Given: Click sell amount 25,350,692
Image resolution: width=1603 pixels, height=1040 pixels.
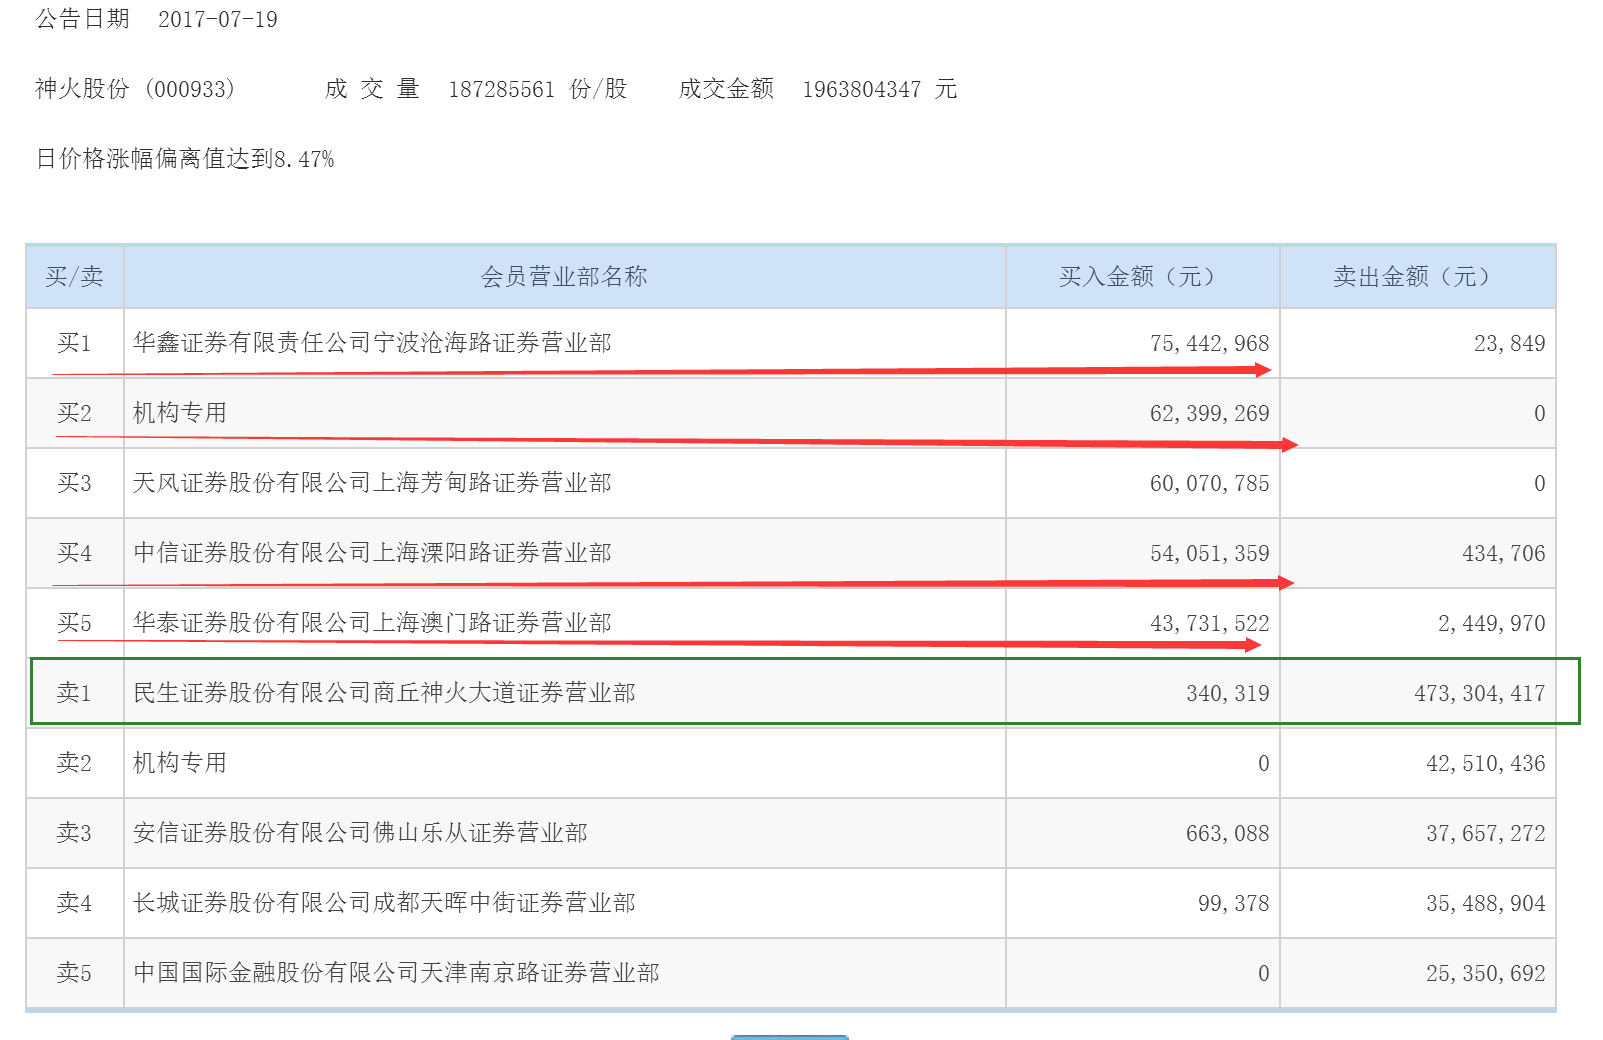Looking at the screenshot, I should click(1485, 973).
